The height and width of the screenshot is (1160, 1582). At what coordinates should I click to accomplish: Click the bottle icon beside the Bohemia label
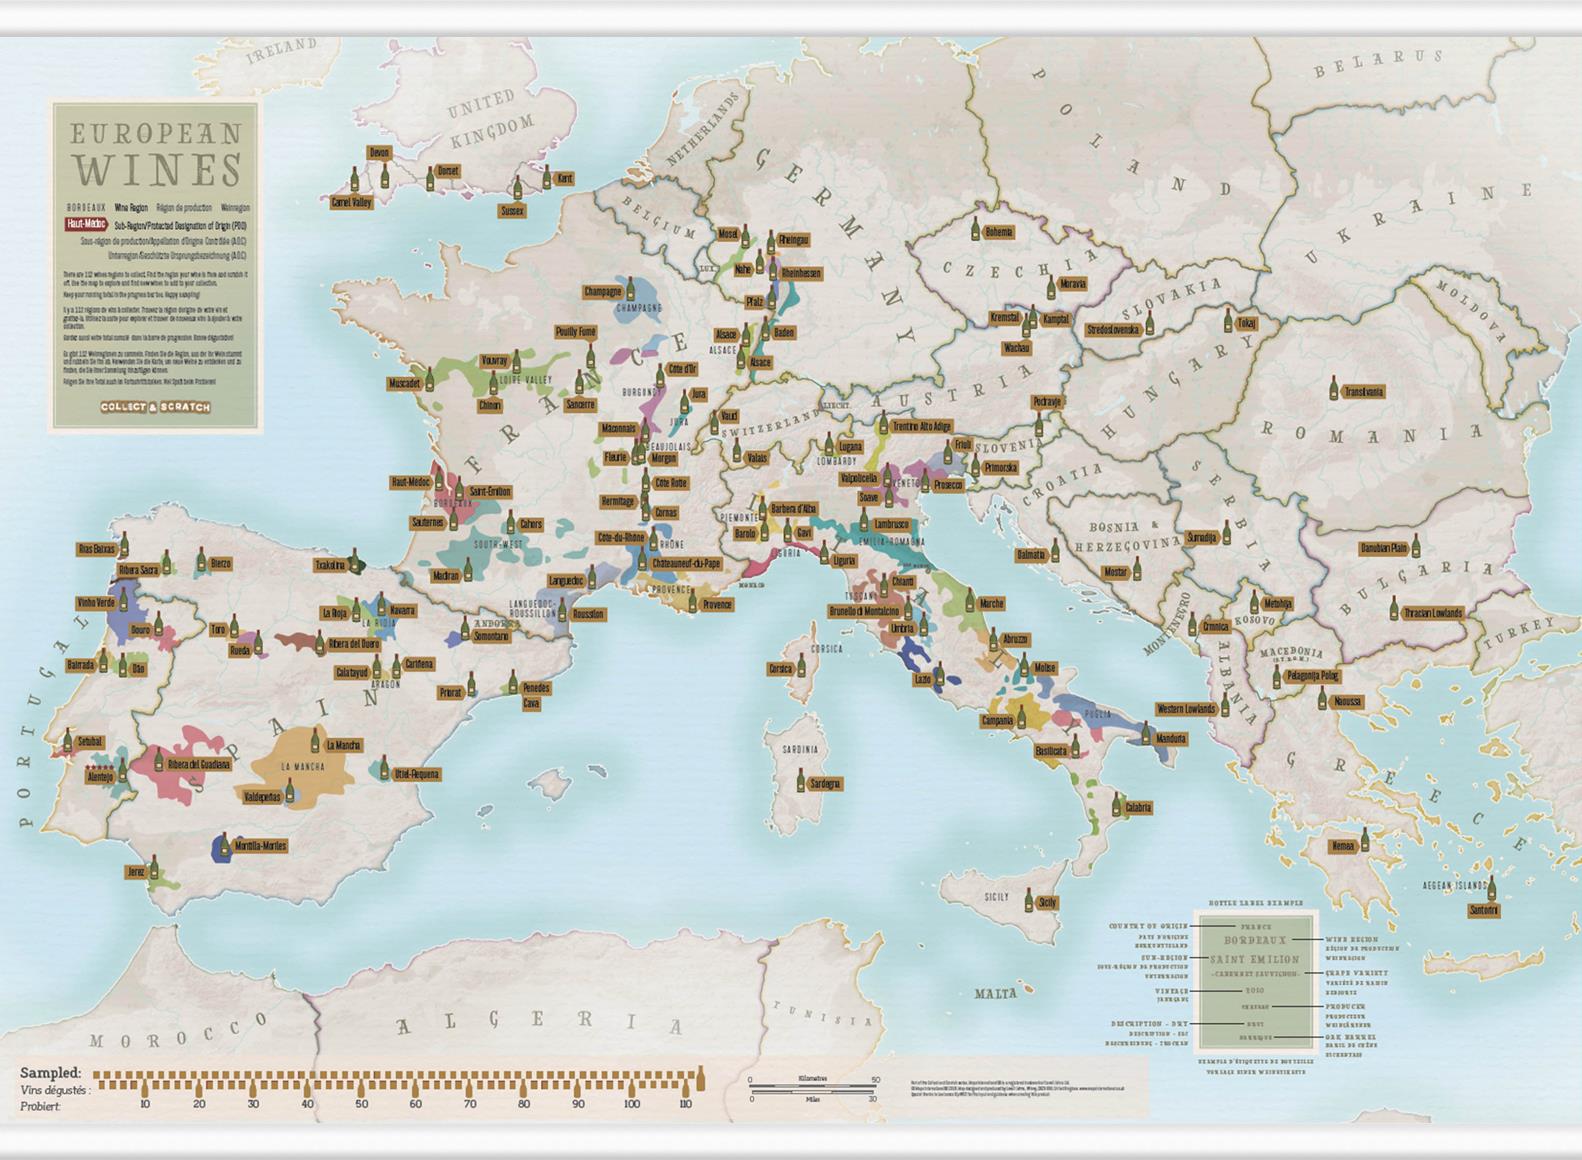(976, 229)
